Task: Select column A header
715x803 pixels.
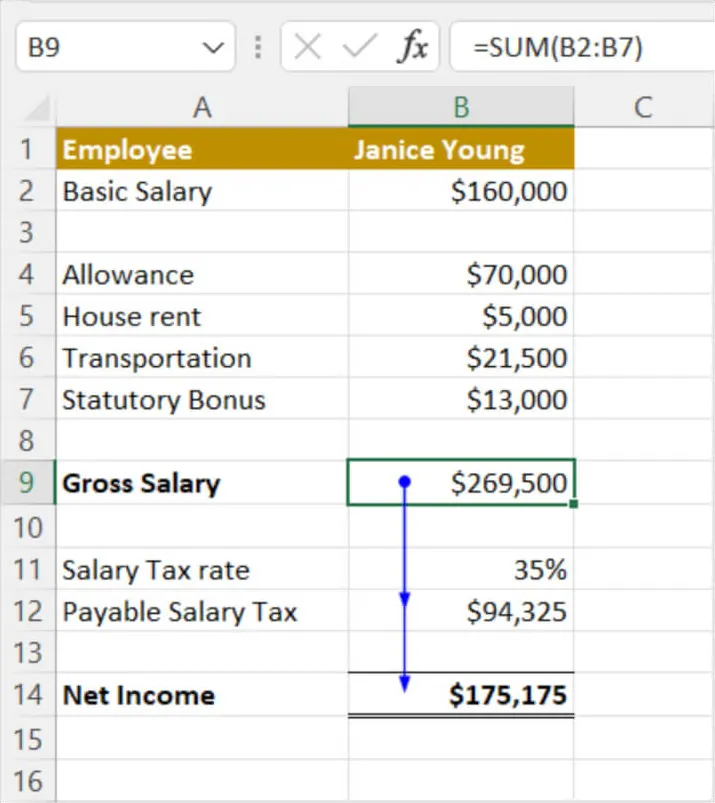Action: (202, 107)
